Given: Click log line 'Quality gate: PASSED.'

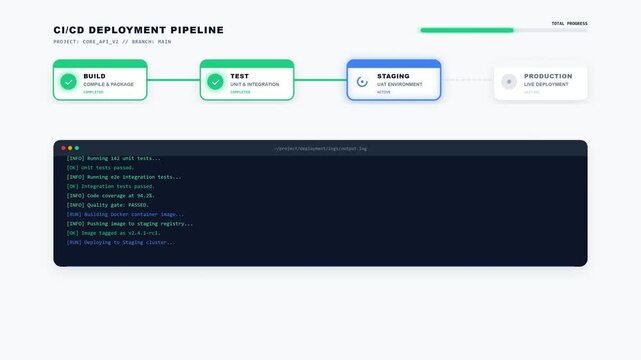Looking at the screenshot, I should [108, 205].
